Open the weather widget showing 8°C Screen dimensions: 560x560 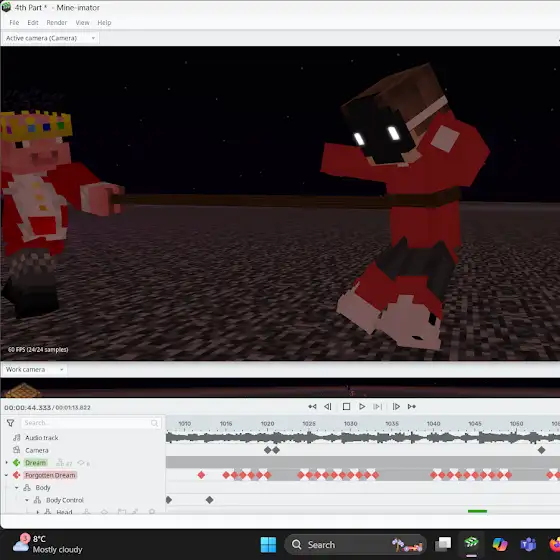pos(48,544)
